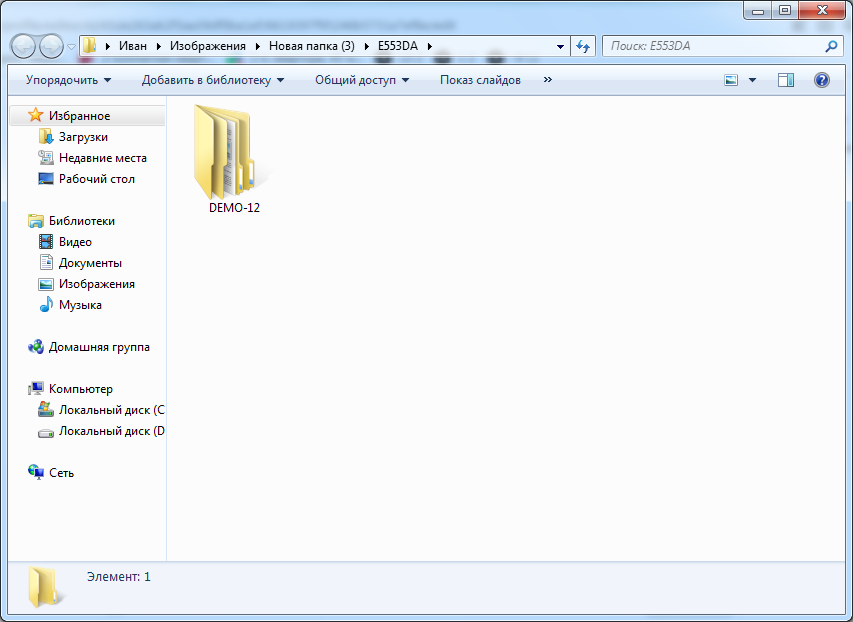Start Показ слайдов
The width and height of the screenshot is (853, 622).
480,80
